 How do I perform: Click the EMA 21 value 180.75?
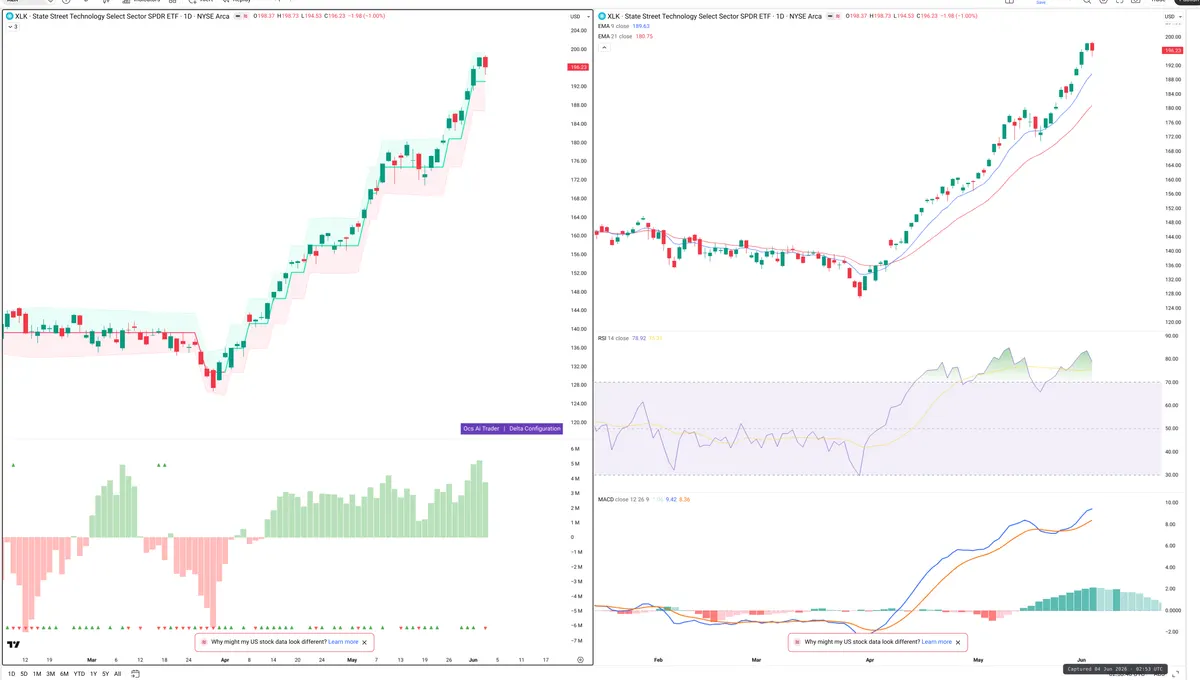[643, 36]
